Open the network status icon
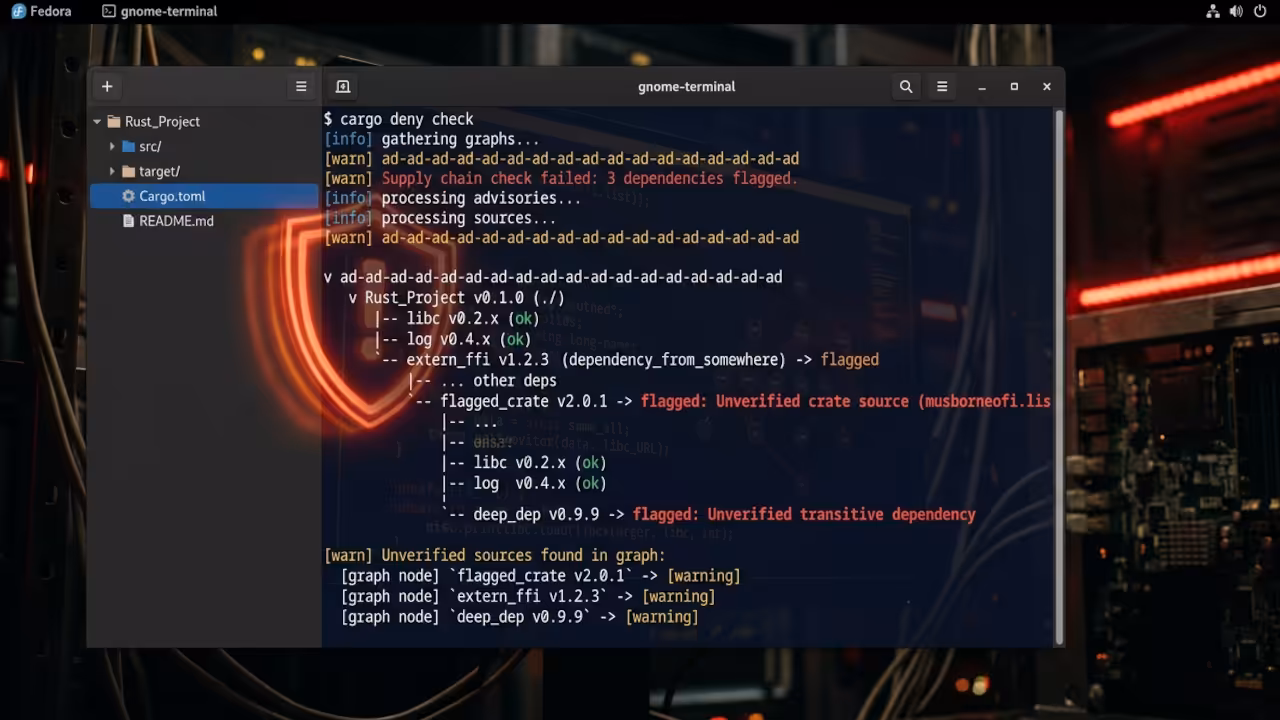1280x720 pixels. pyautogui.click(x=1212, y=11)
